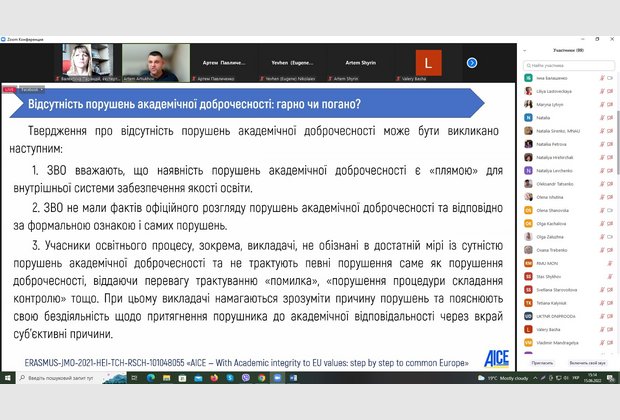Click the taskbar clock and date

pos(593,378)
